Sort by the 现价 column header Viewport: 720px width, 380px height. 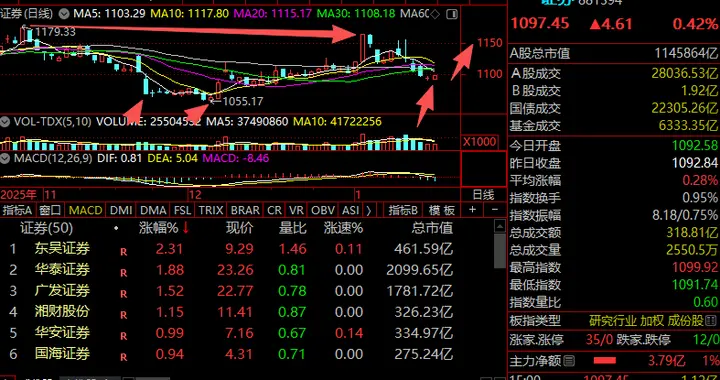[x=239, y=228]
